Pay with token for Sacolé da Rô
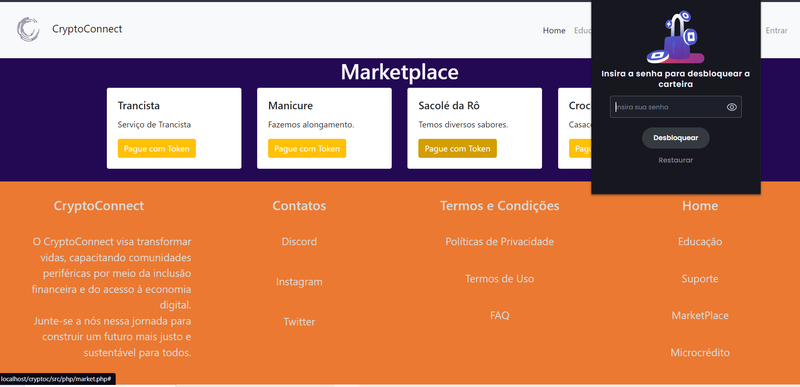Screen dimensions: 800x387 coord(458,148)
